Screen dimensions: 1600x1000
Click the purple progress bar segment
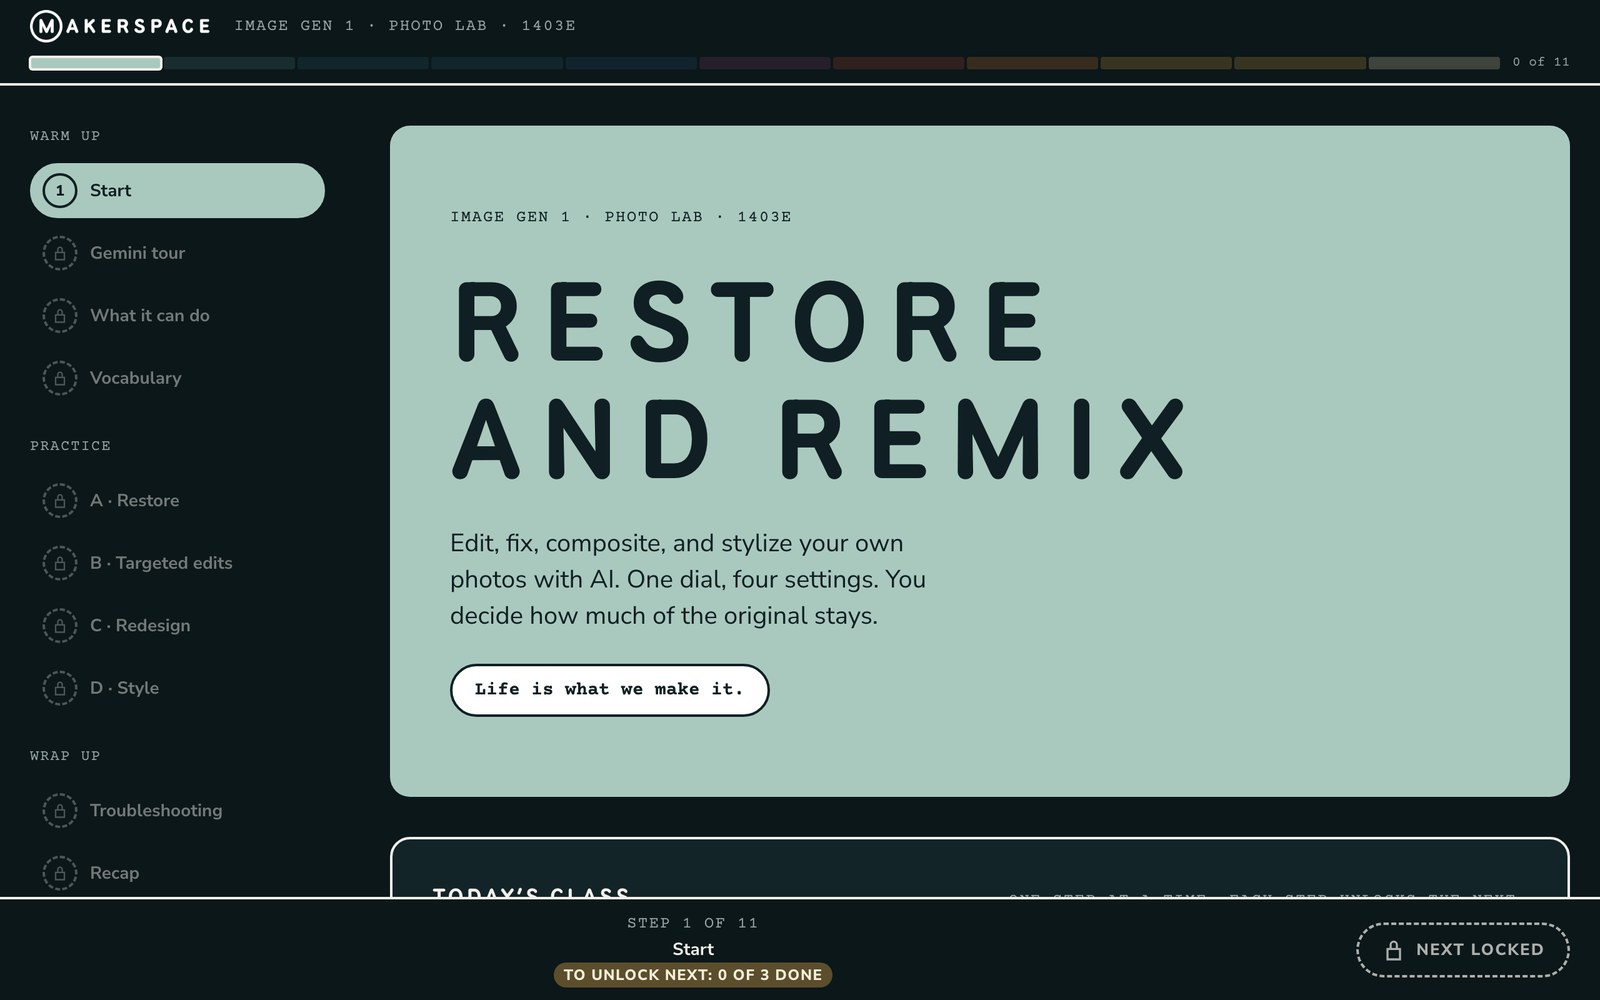pos(765,63)
